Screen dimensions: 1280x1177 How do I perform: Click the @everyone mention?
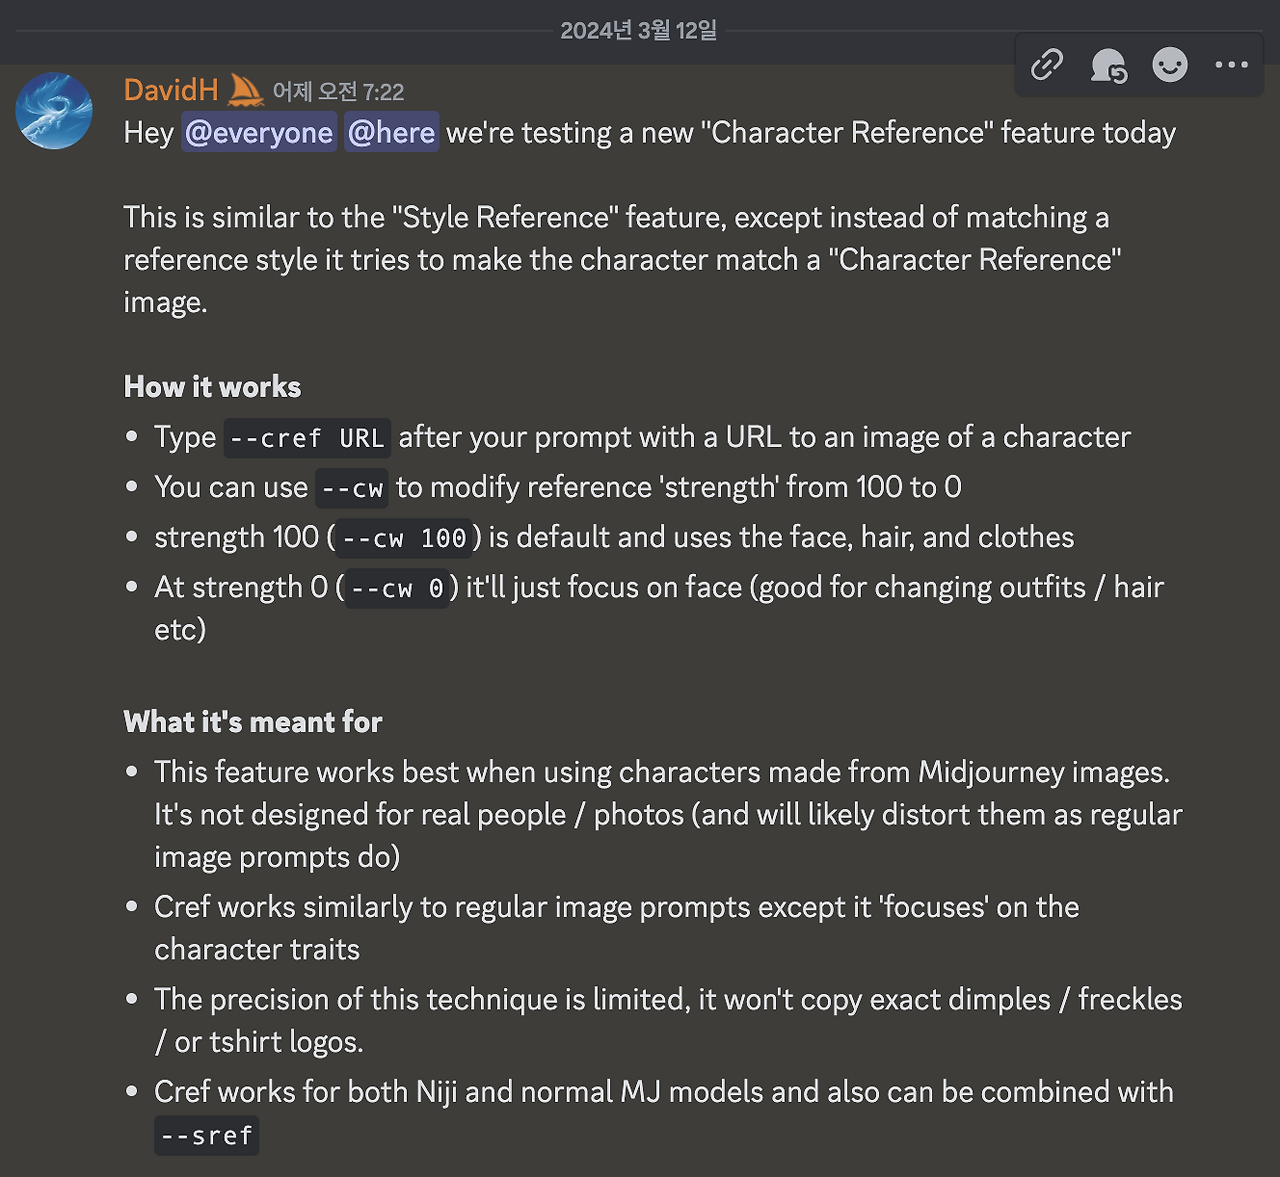(x=259, y=133)
